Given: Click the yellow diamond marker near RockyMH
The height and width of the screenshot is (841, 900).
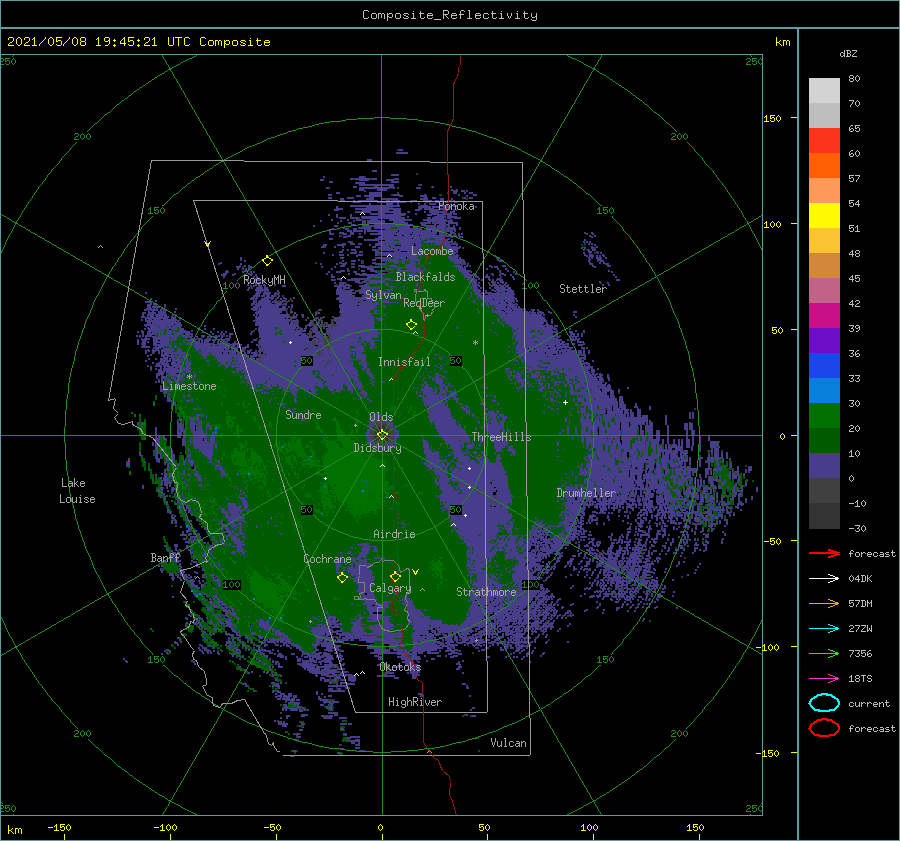Looking at the screenshot, I should pos(267,261).
